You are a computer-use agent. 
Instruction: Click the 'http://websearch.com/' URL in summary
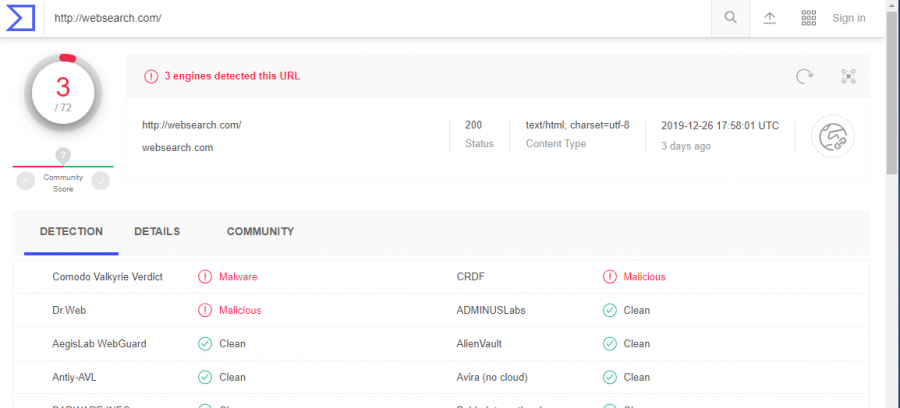[192, 125]
